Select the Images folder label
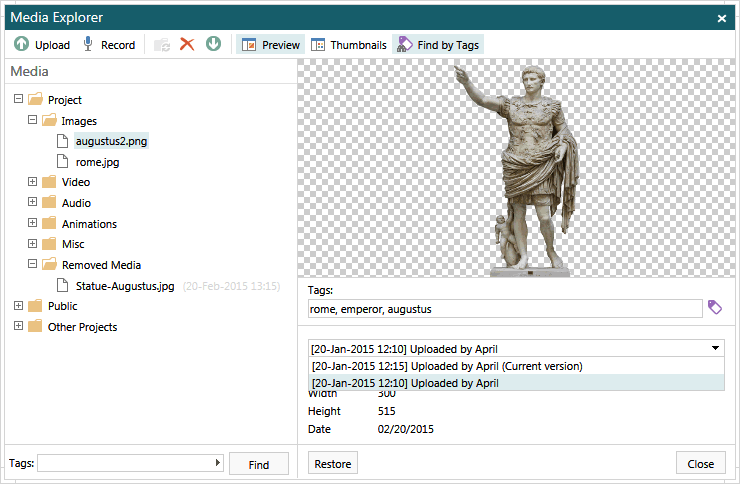 pos(79,121)
